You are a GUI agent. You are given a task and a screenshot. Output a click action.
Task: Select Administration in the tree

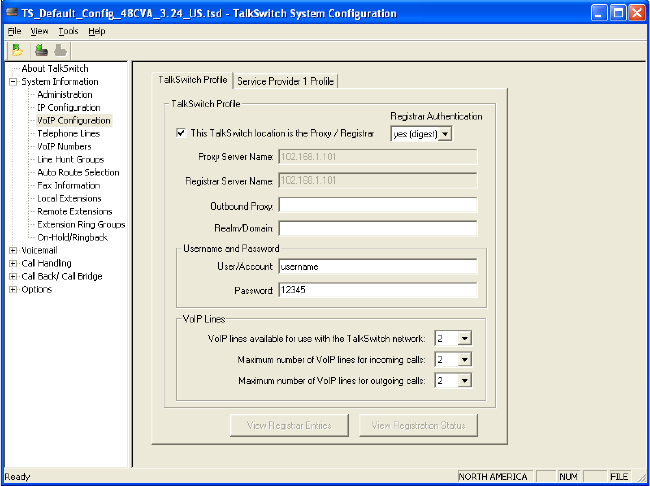click(x=65, y=95)
